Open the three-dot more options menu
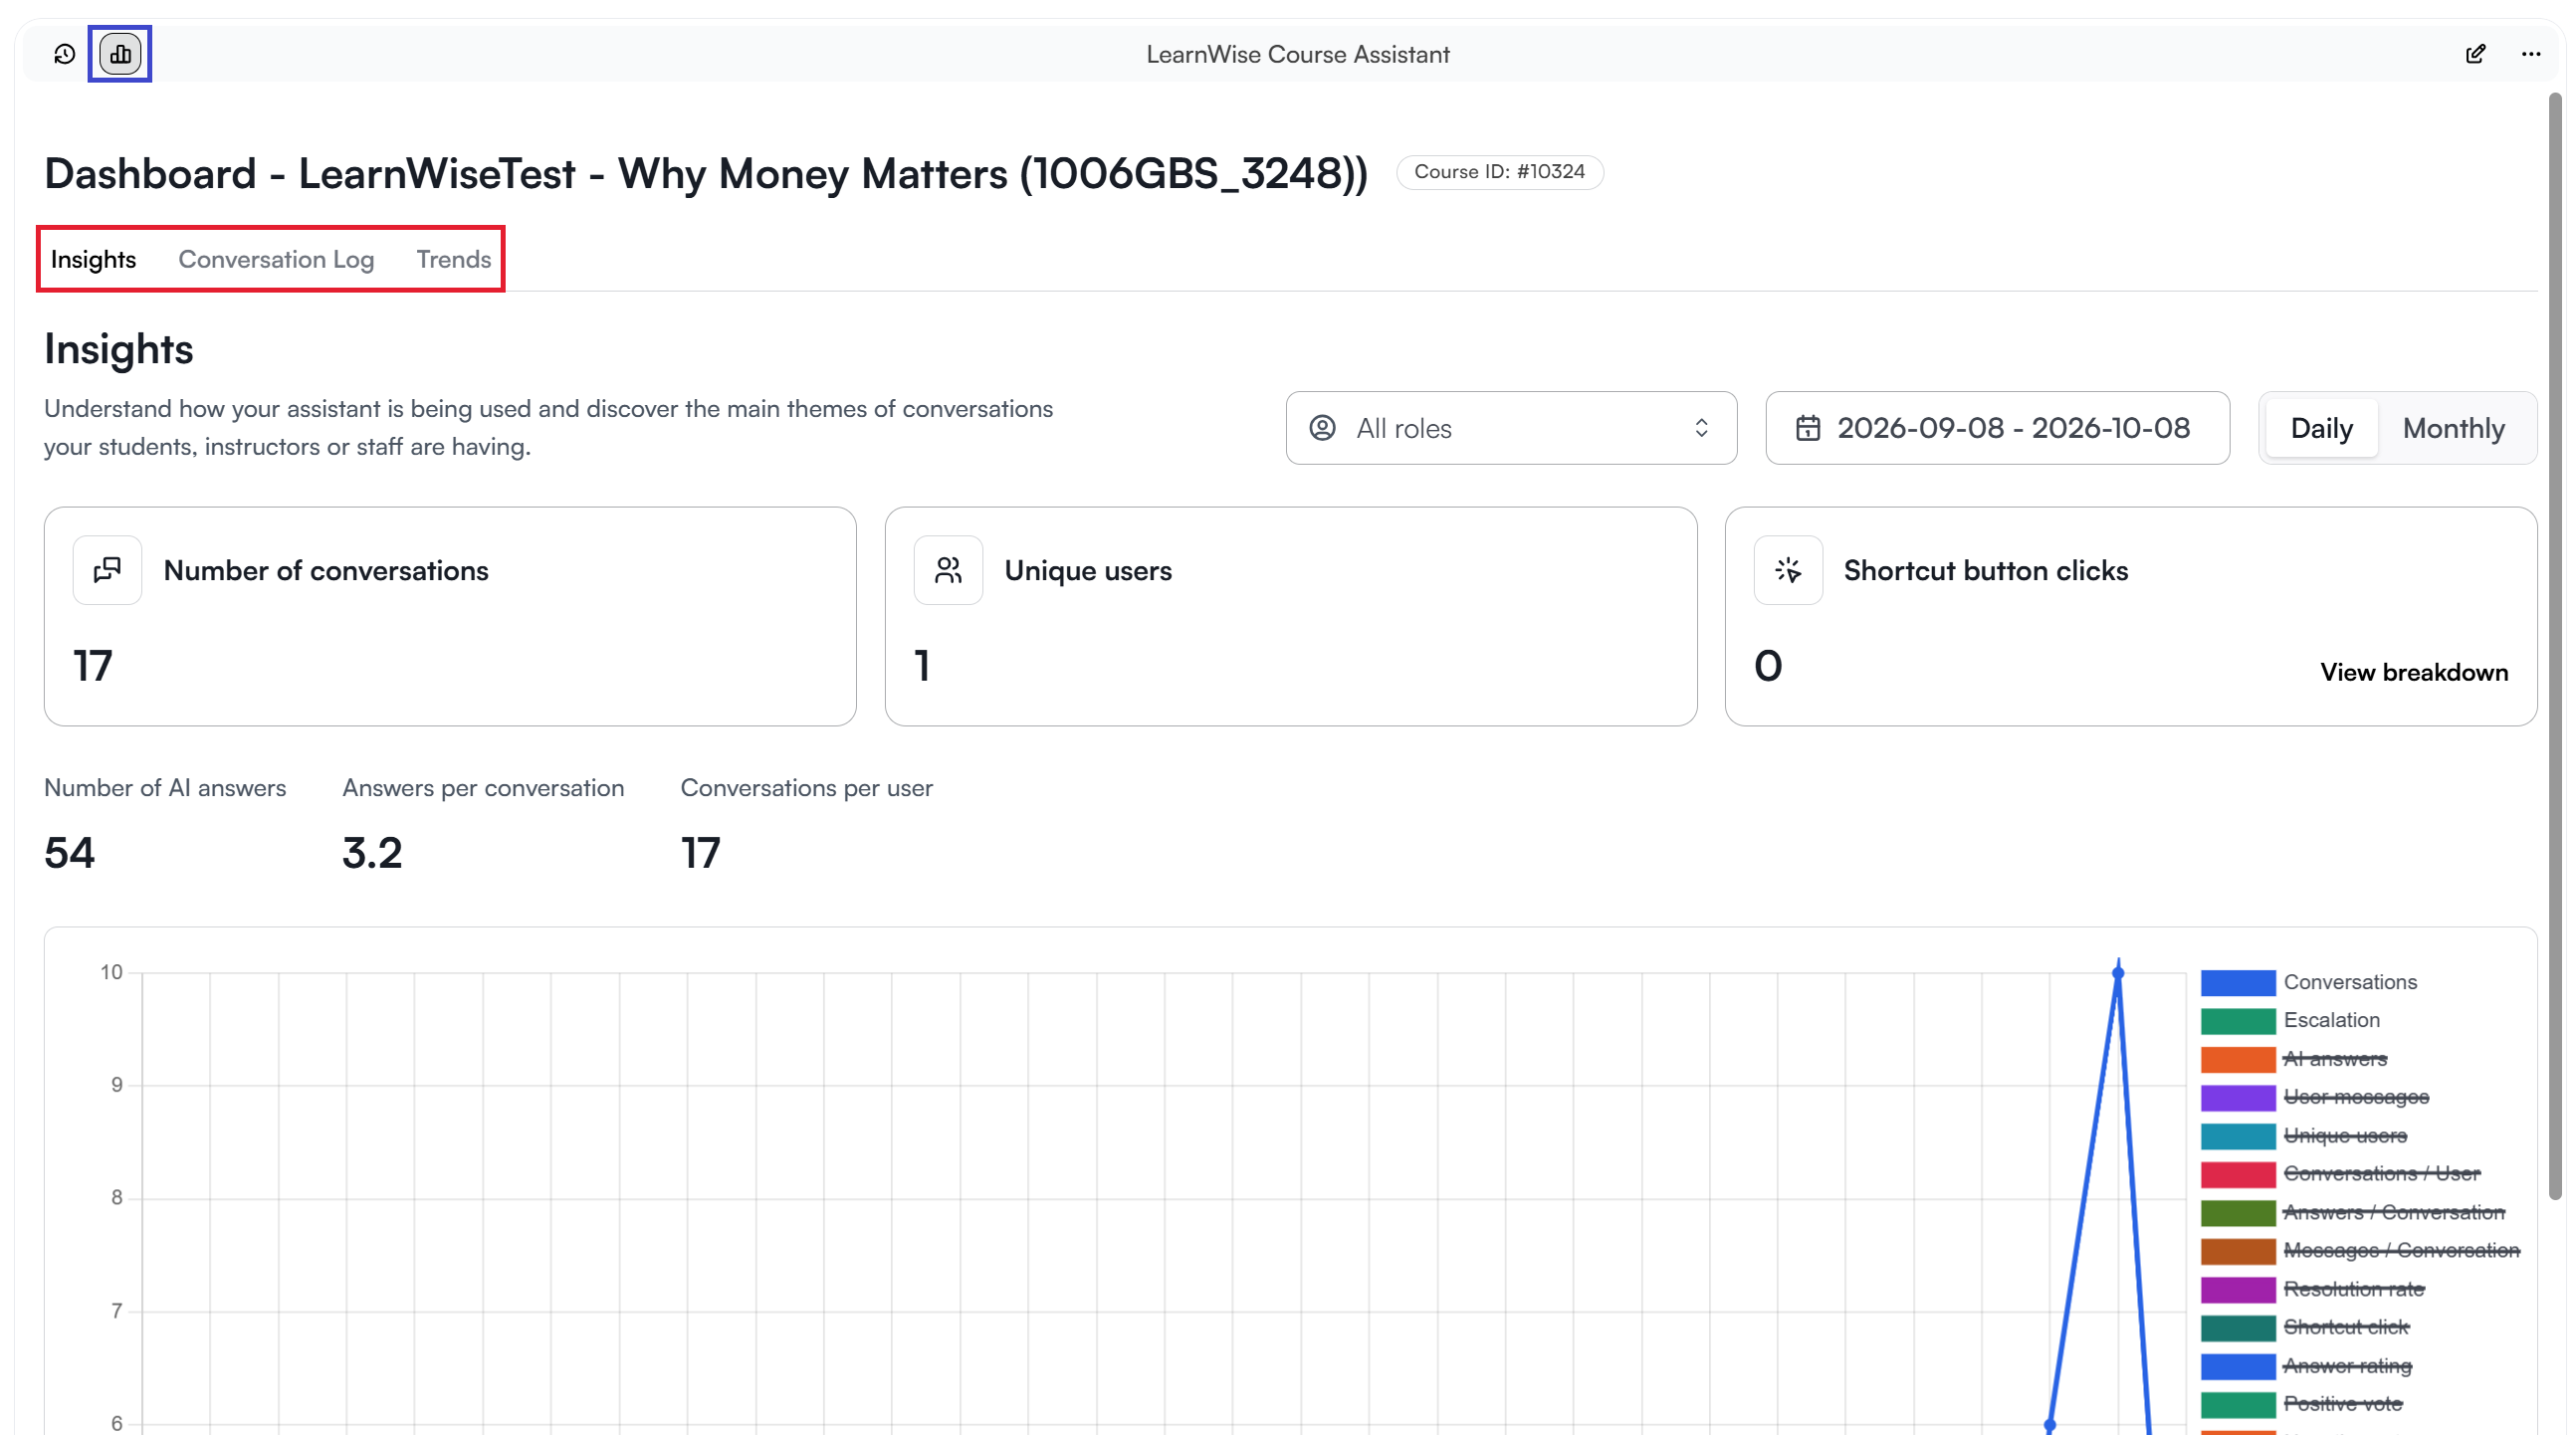The width and height of the screenshot is (2576, 1435). [2531, 54]
